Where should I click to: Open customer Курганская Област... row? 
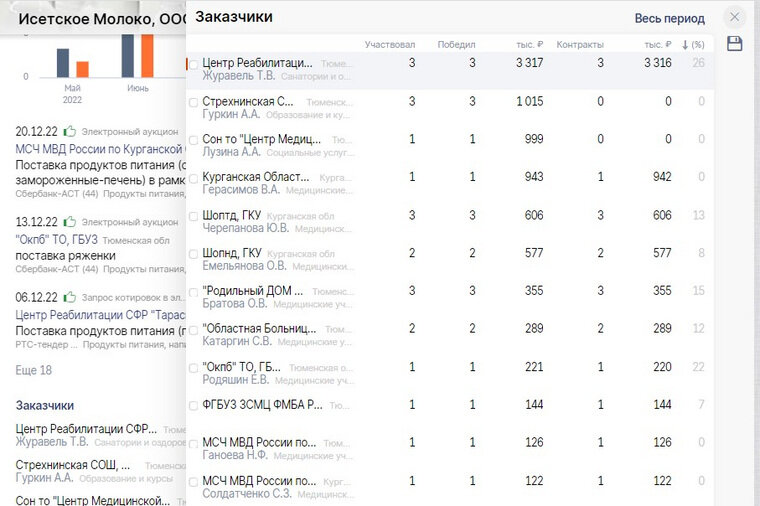[x=255, y=176]
